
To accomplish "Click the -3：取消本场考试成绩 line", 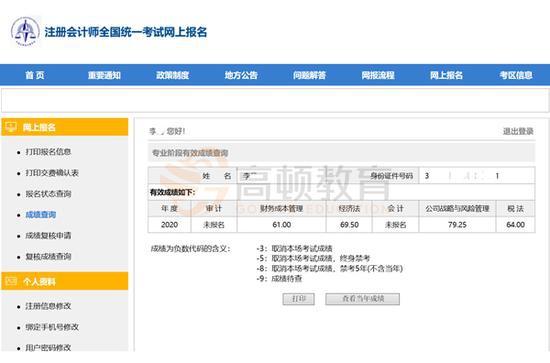I will (x=294, y=249).
